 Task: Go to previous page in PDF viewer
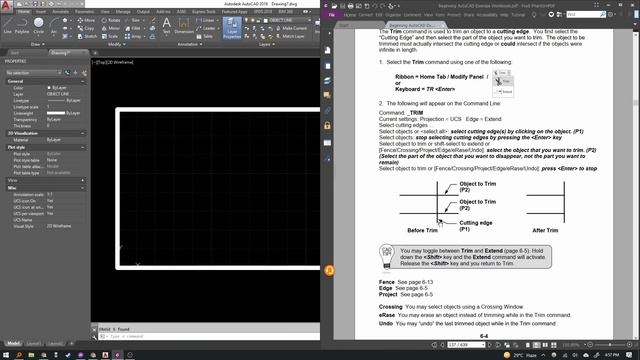click(x=442, y=345)
